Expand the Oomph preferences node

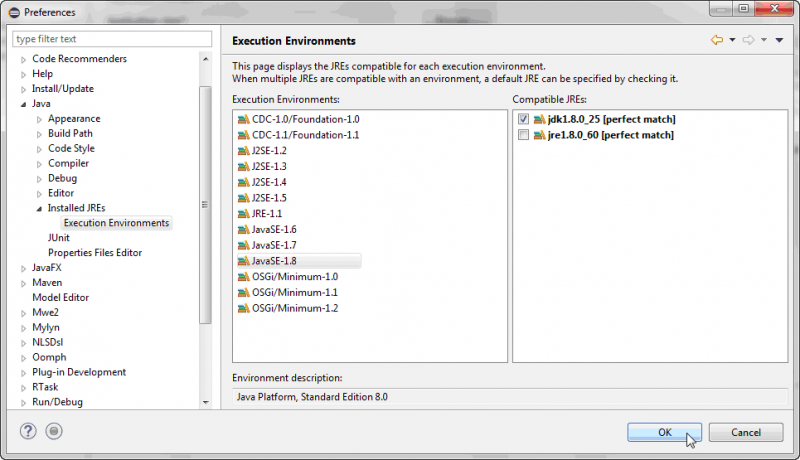(23, 358)
